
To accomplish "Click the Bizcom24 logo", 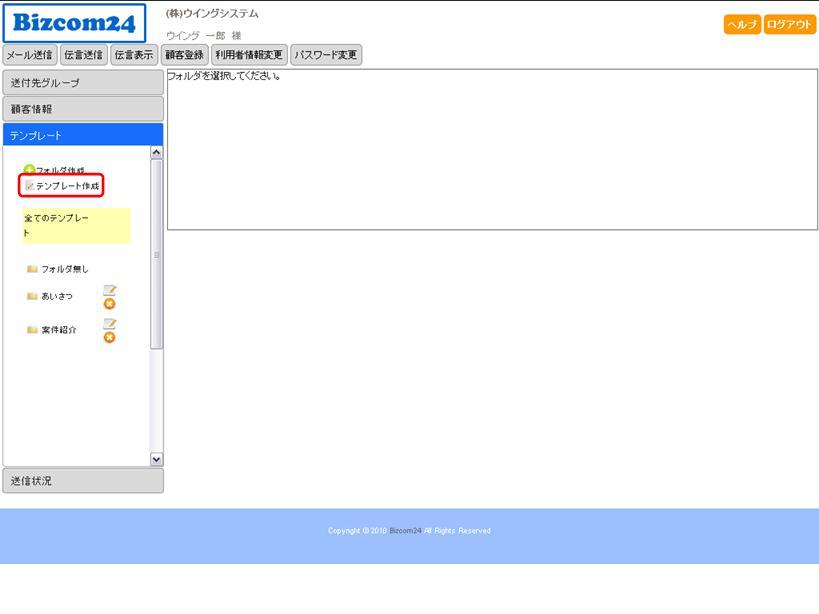I will click(x=74, y=23).
